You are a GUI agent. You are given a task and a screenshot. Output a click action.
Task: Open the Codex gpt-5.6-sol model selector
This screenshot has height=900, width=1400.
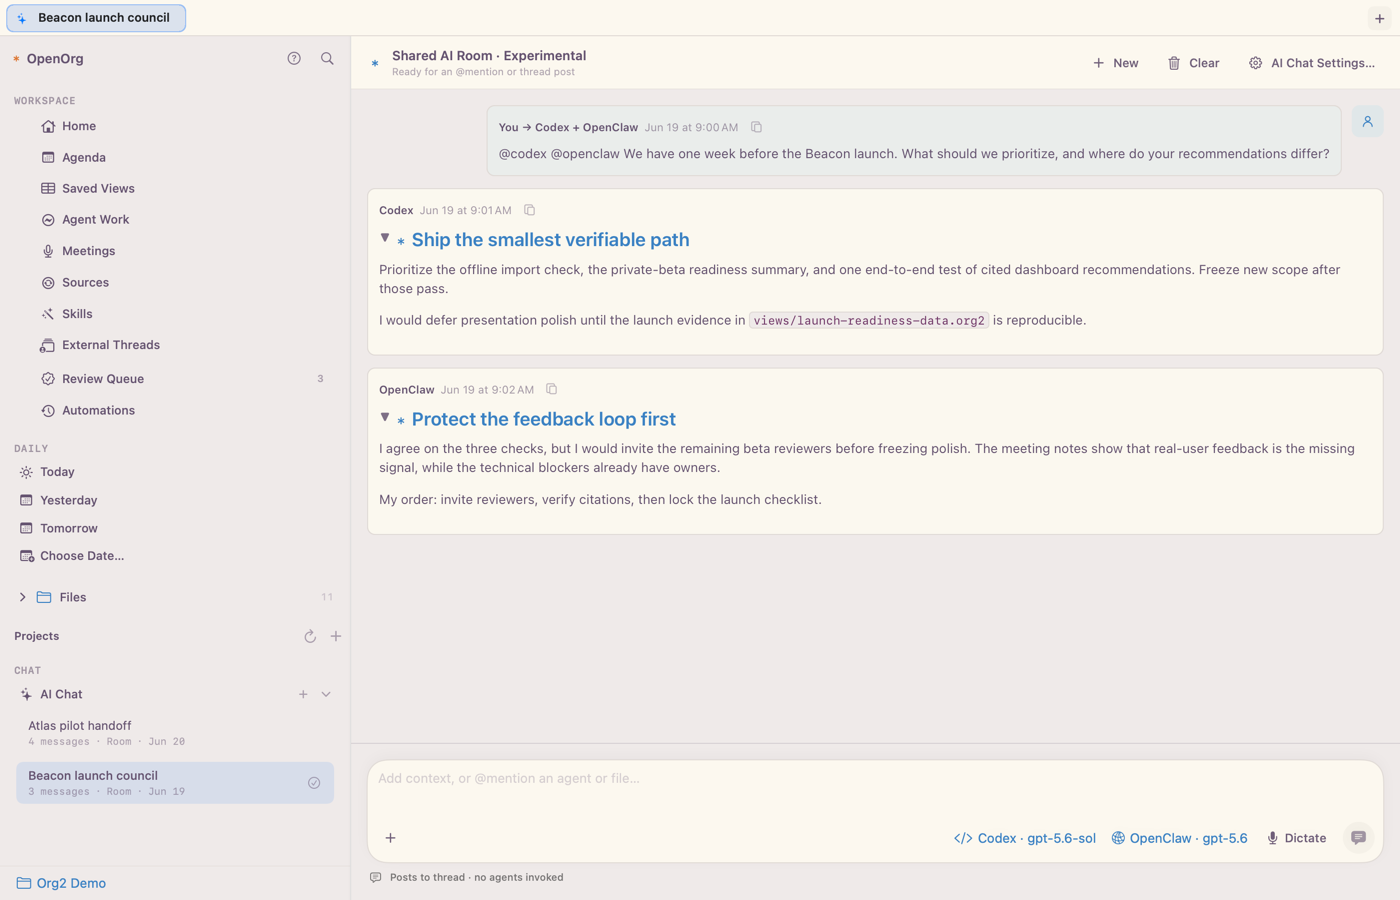[1025, 838]
